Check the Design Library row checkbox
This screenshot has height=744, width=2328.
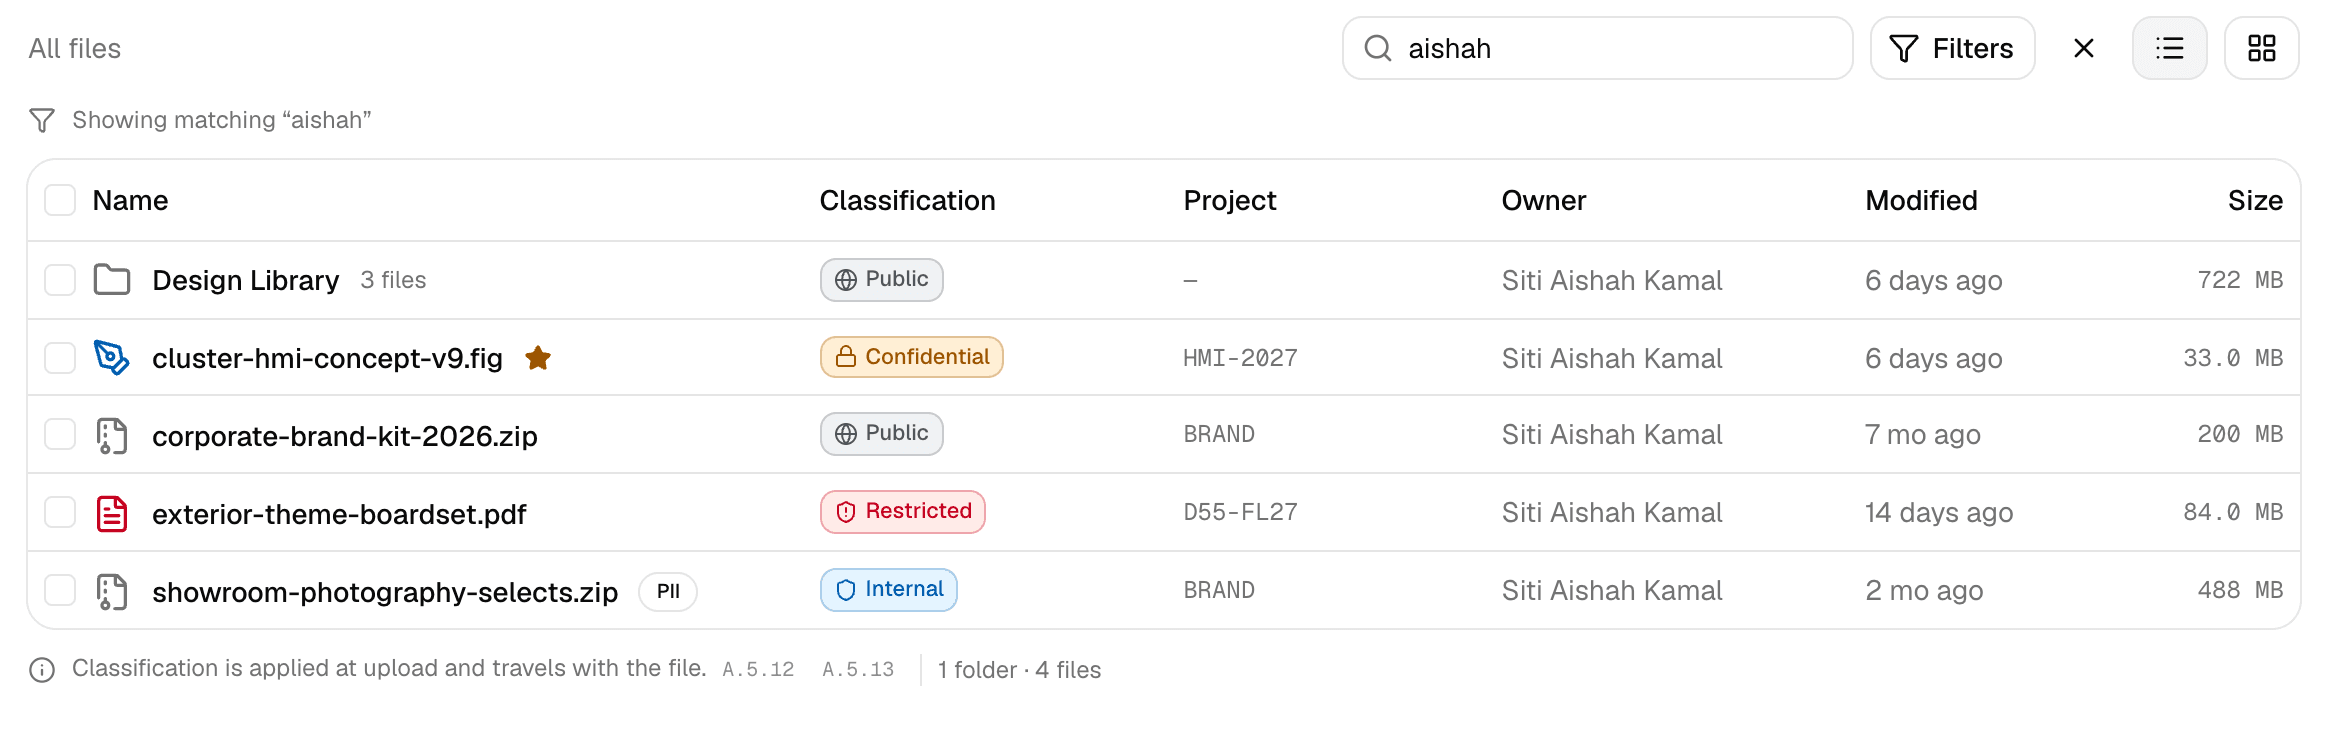pos(60,280)
